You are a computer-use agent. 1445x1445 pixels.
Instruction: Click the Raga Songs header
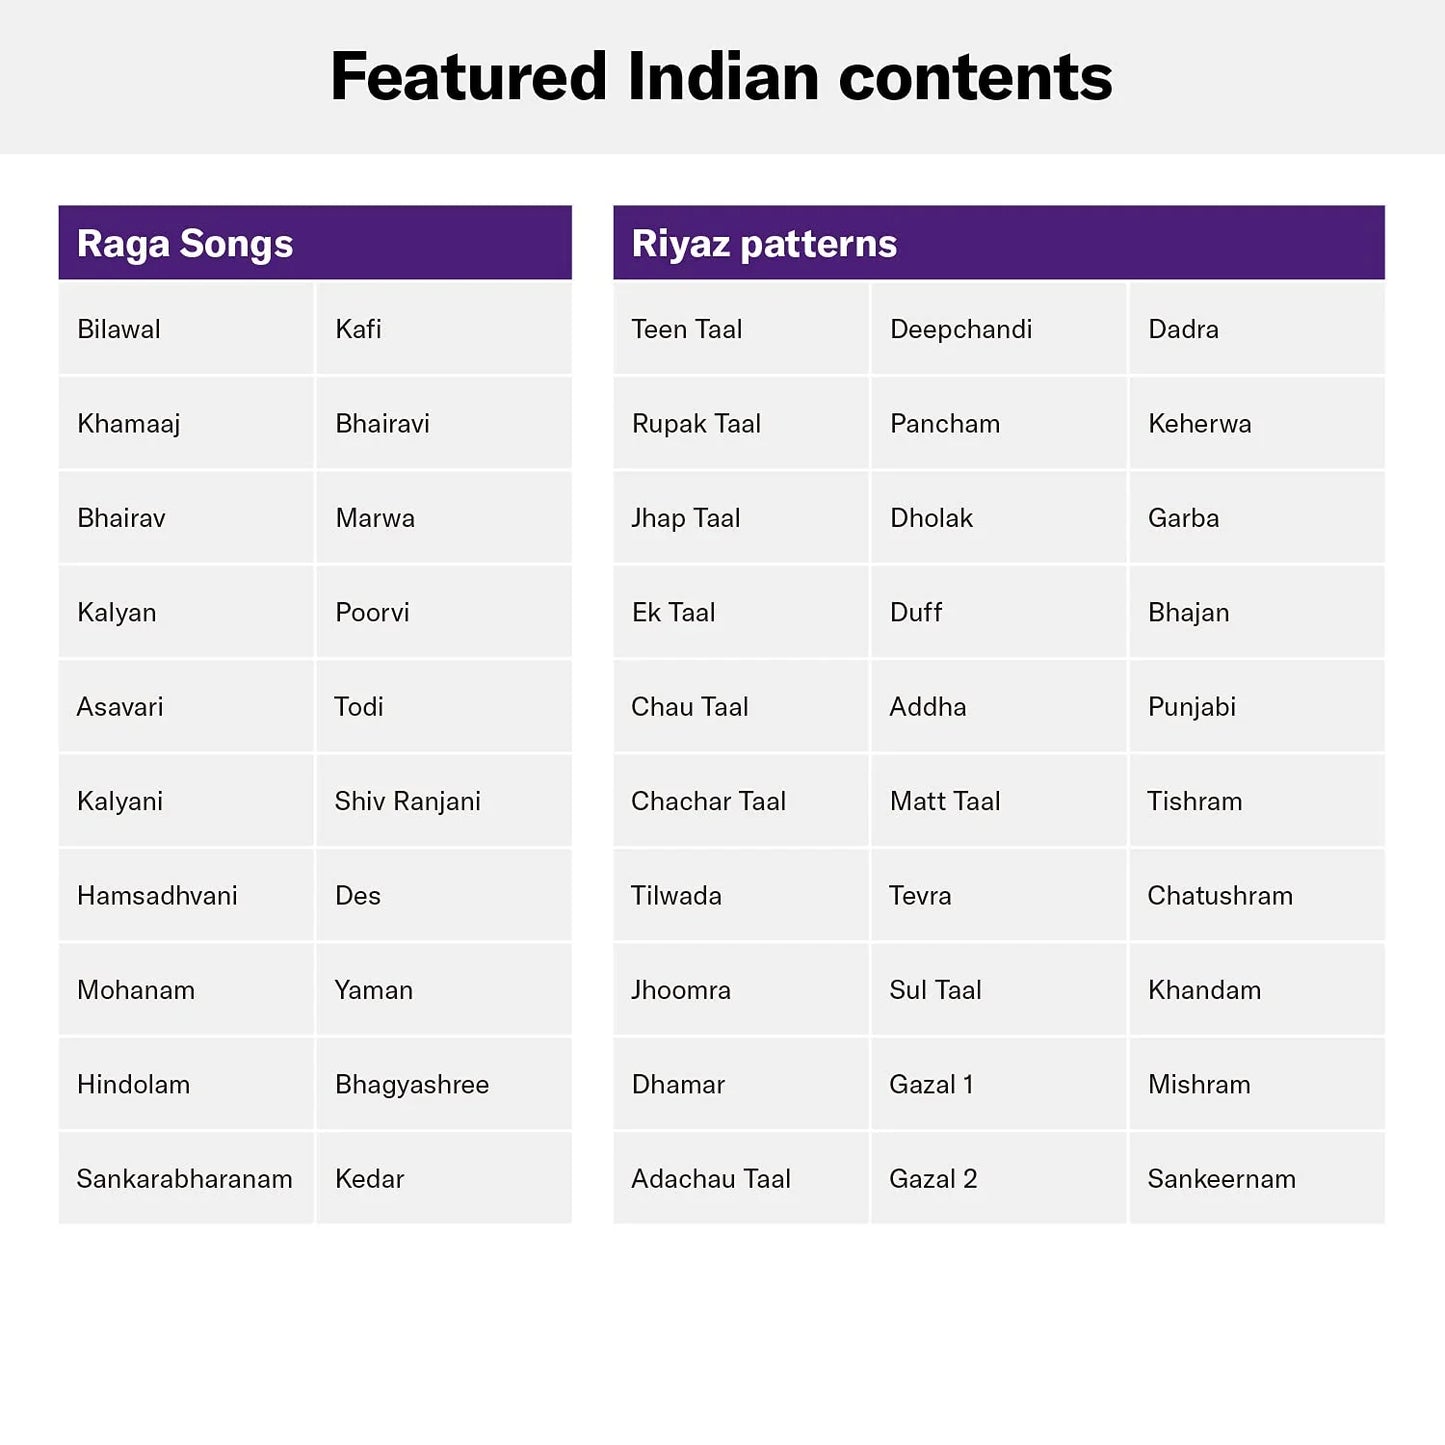click(185, 244)
